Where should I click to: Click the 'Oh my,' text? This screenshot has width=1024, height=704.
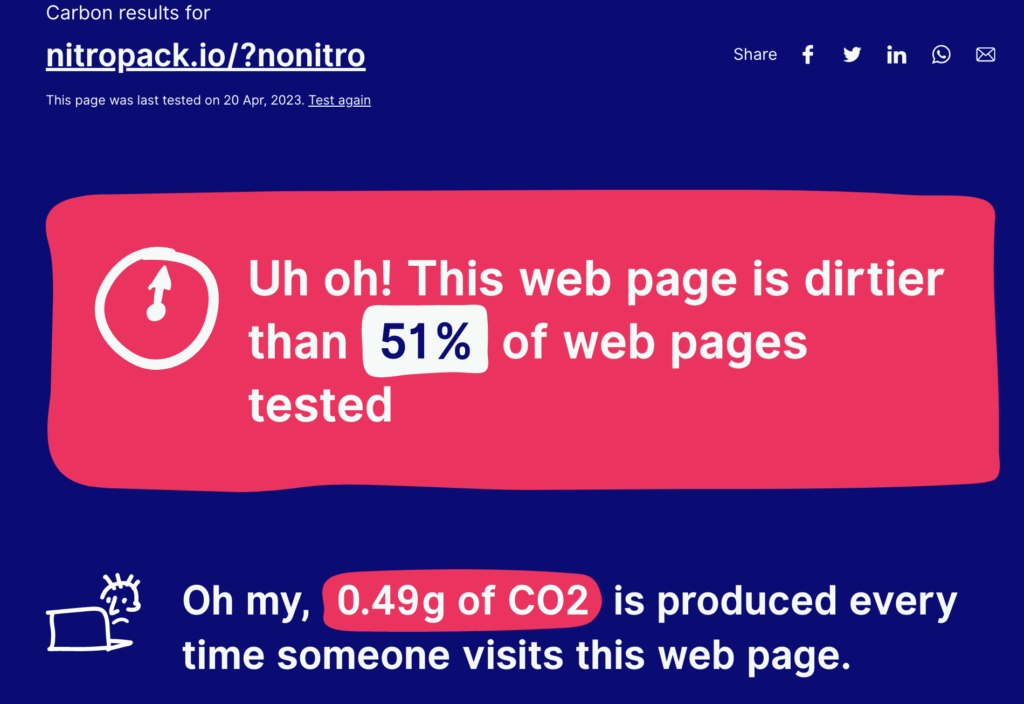click(x=245, y=601)
